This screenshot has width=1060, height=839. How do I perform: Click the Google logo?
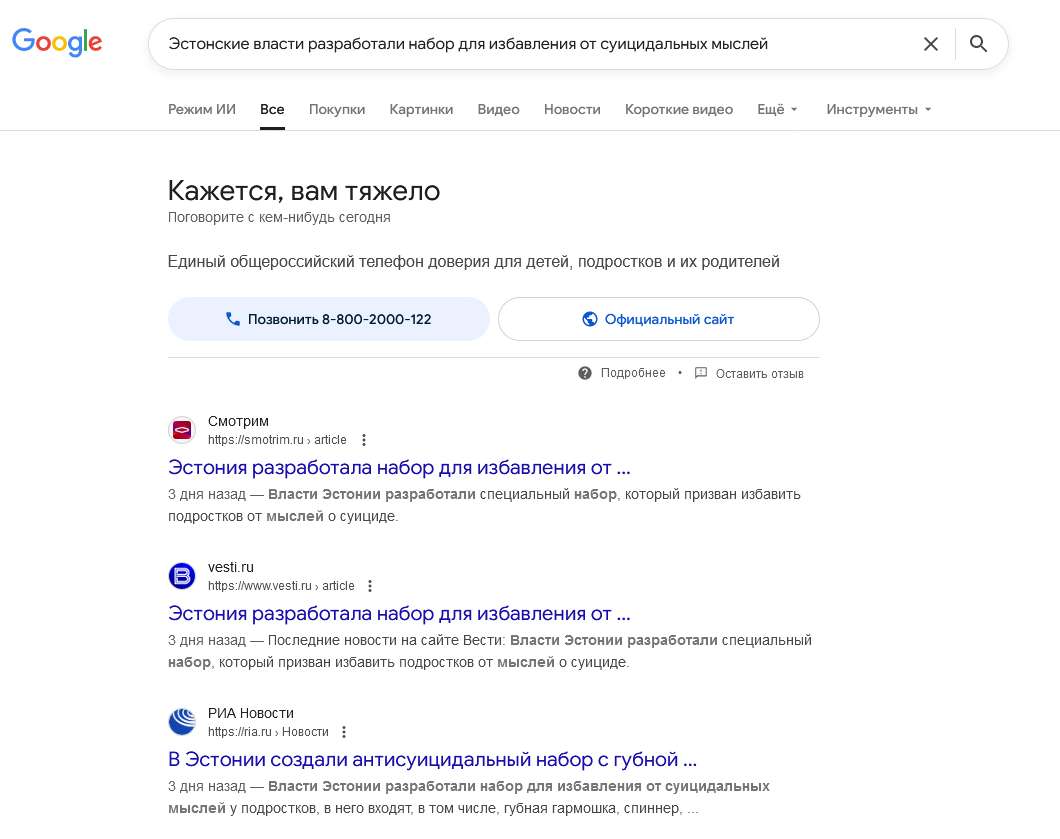[57, 42]
